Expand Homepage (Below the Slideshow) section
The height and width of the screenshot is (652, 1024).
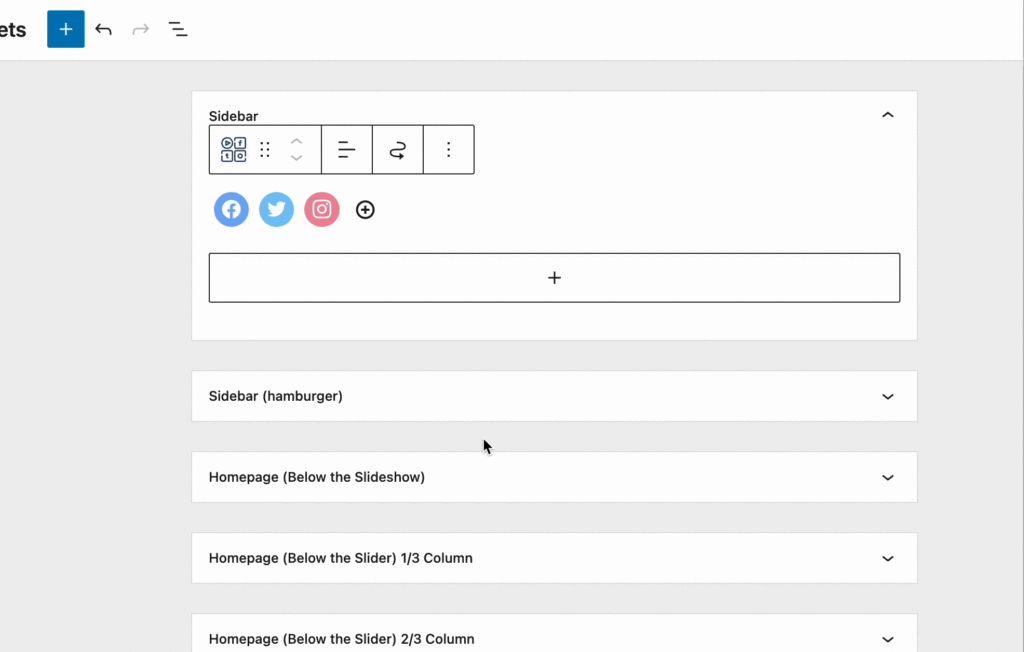(x=887, y=477)
